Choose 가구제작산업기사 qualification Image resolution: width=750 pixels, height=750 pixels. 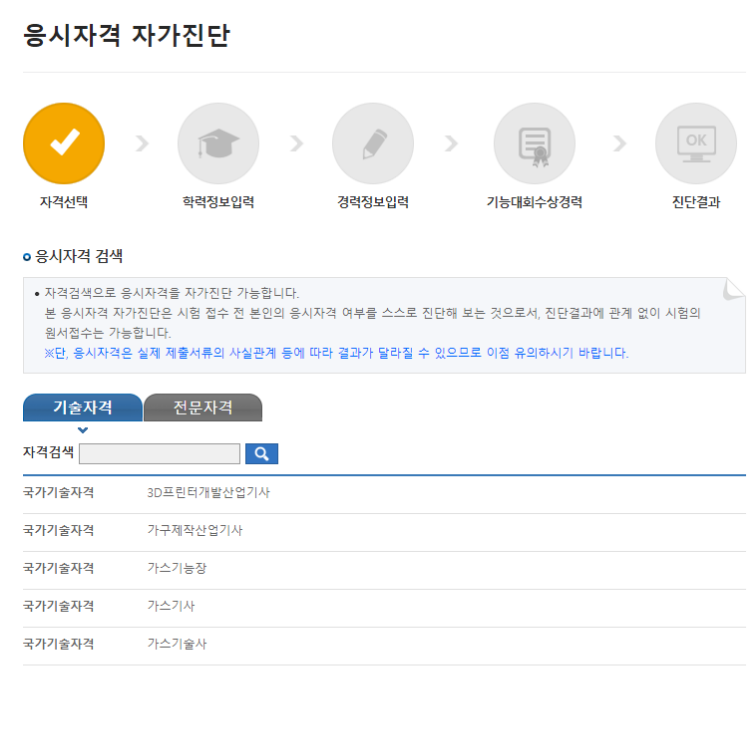click(x=195, y=530)
